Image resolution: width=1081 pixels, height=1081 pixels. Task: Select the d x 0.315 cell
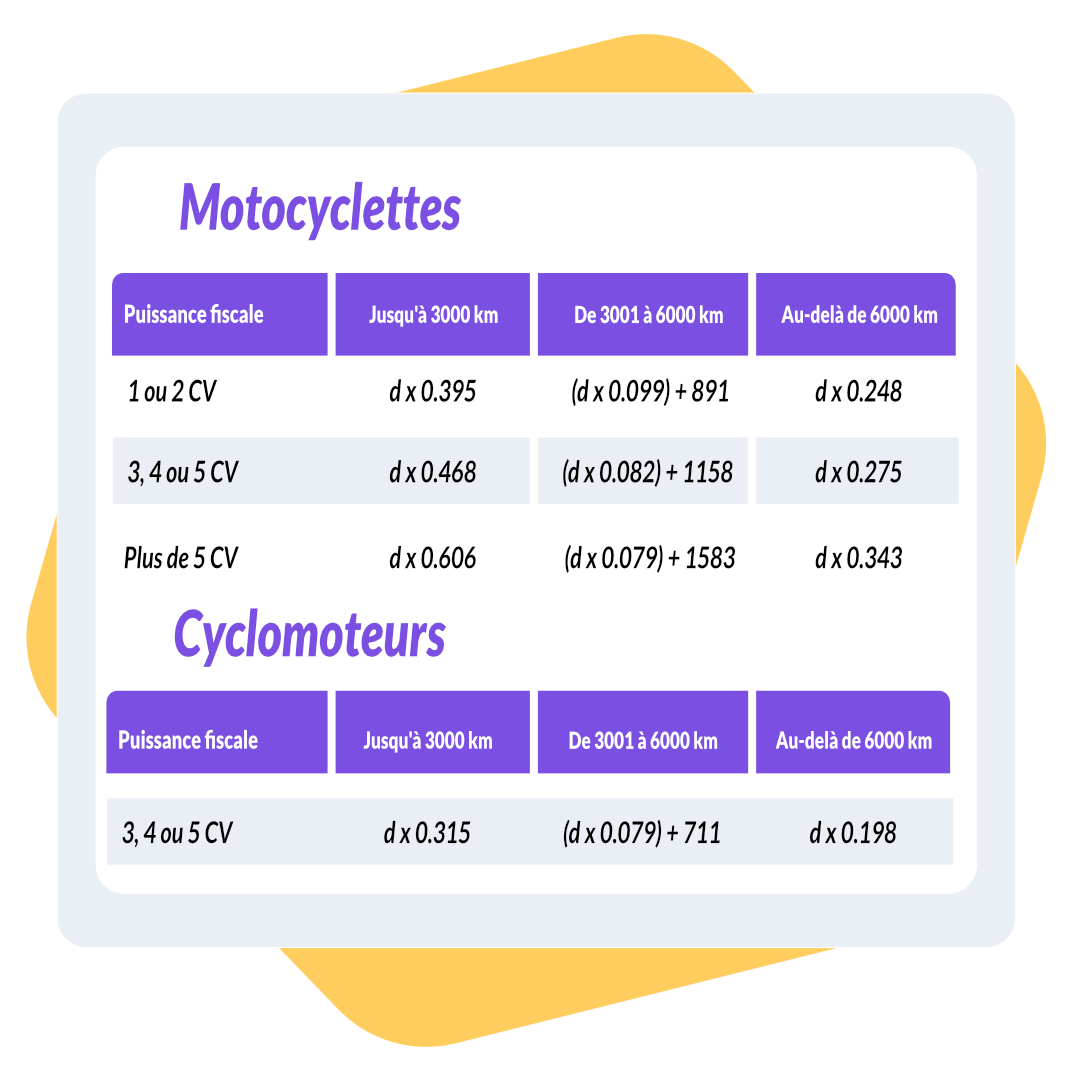tap(427, 832)
